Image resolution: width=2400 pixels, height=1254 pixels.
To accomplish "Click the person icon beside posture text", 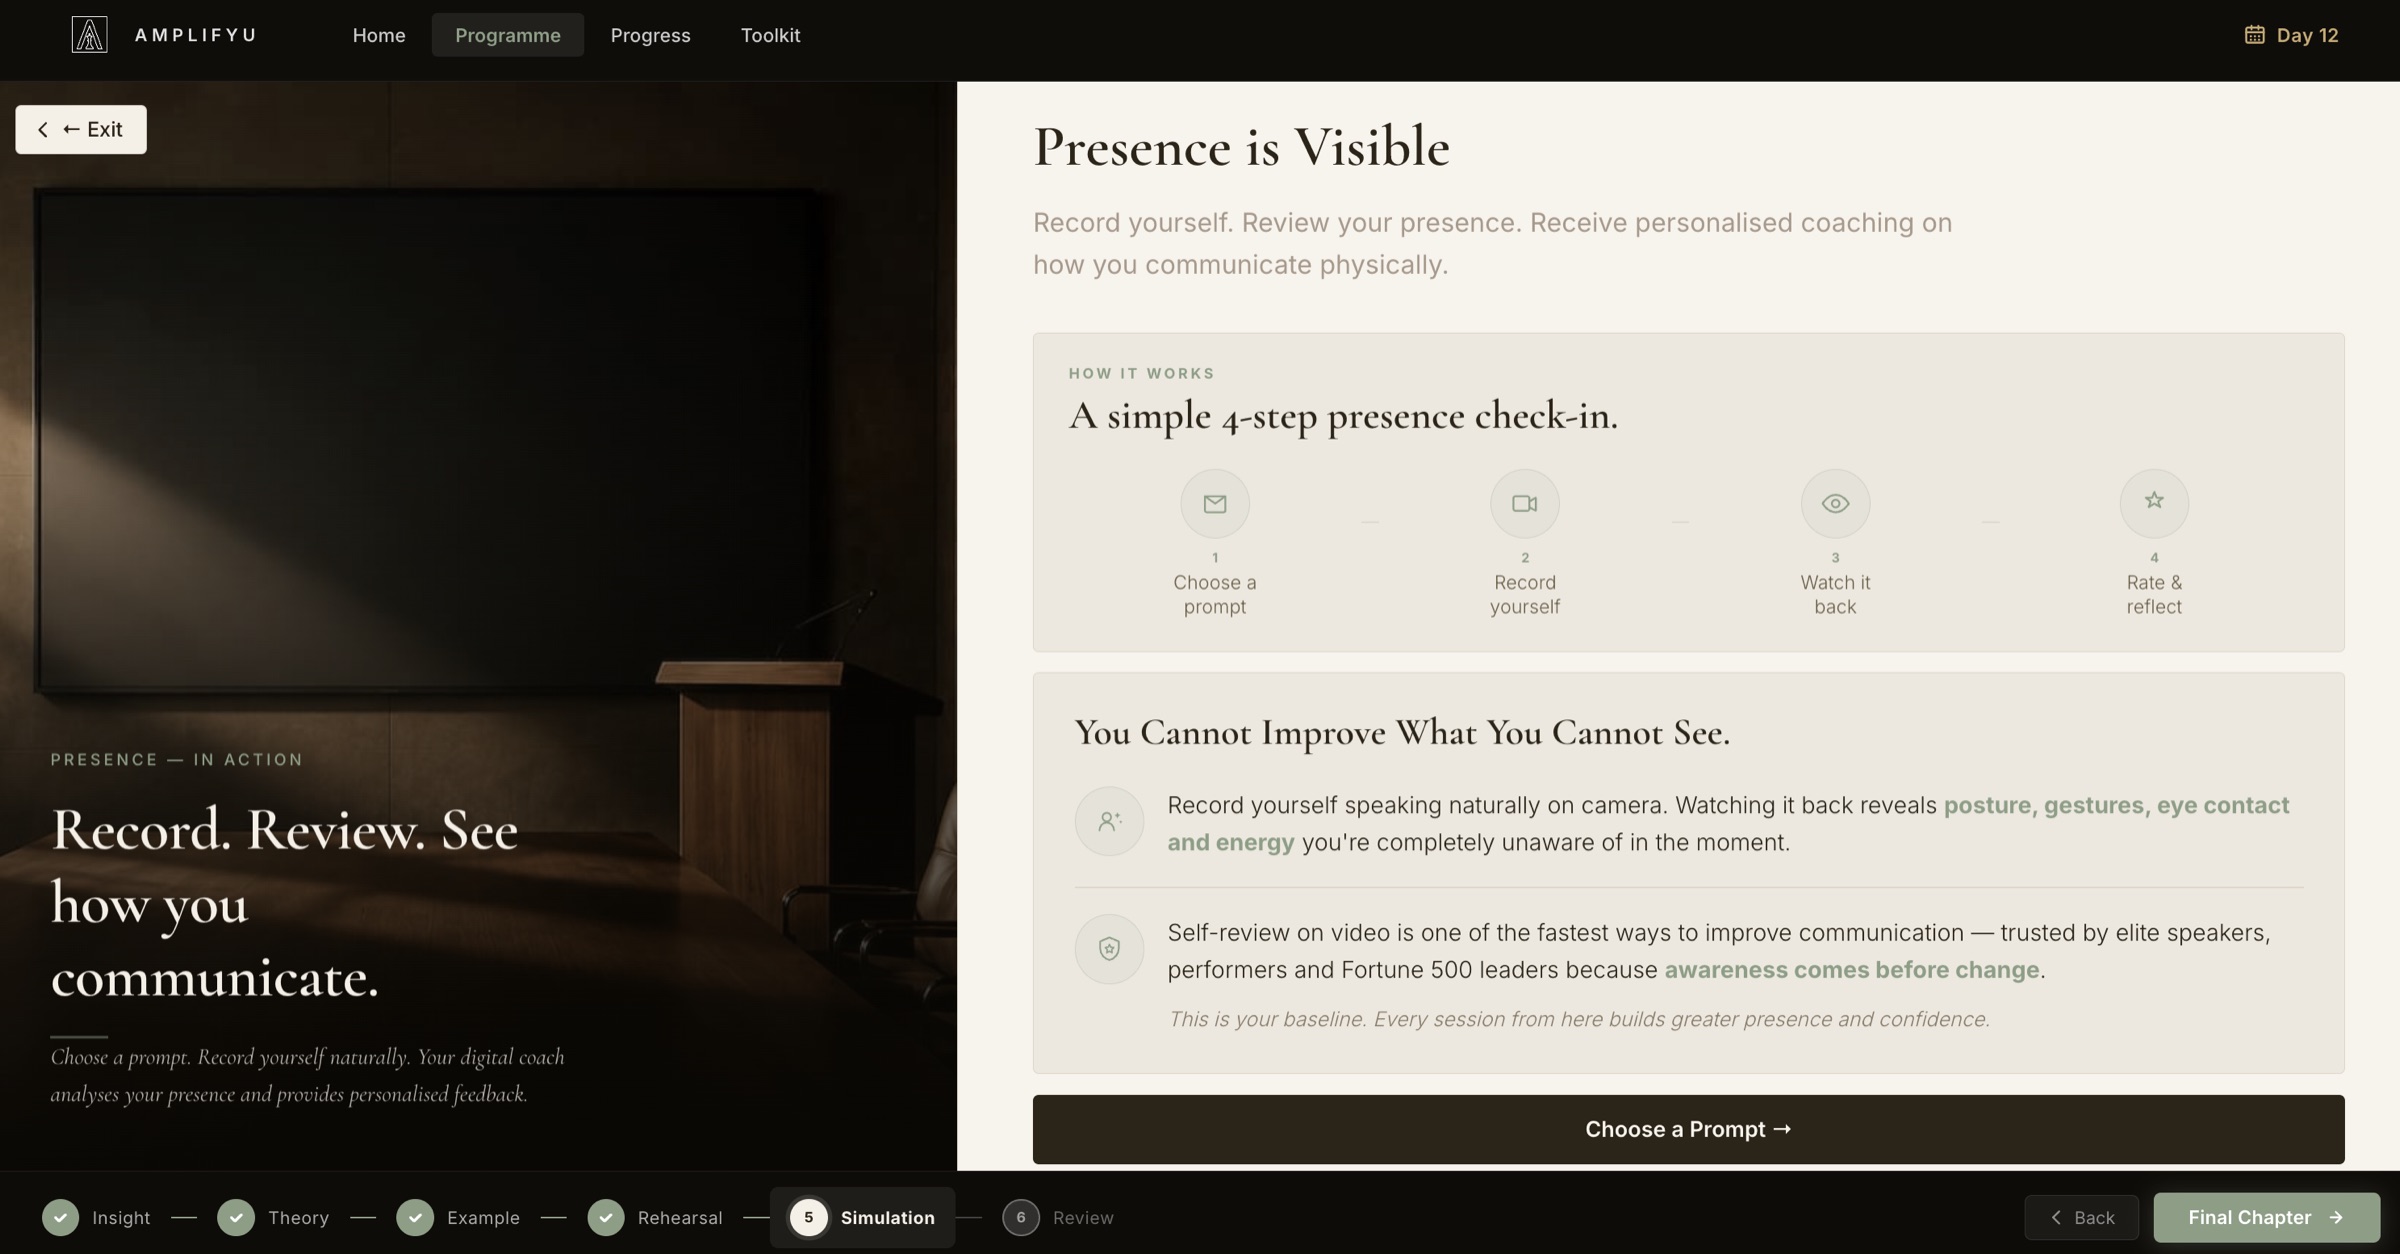I will pos(1109,821).
